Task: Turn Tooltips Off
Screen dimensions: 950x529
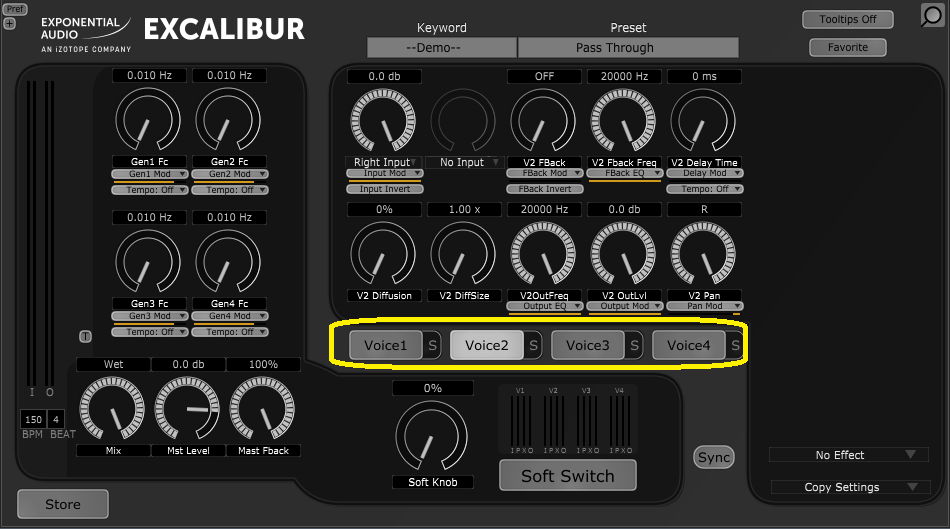Action: pyautogui.click(x=848, y=19)
